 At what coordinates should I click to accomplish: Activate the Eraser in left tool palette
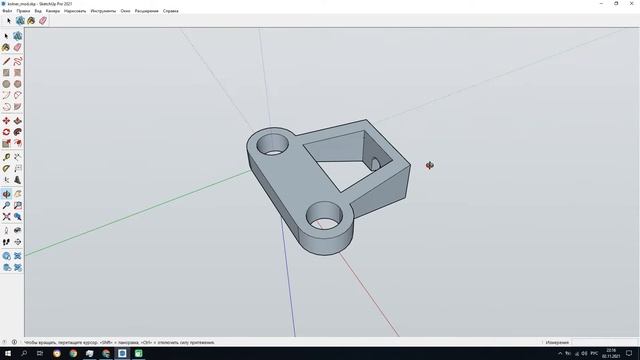click(x=18, y=48)
